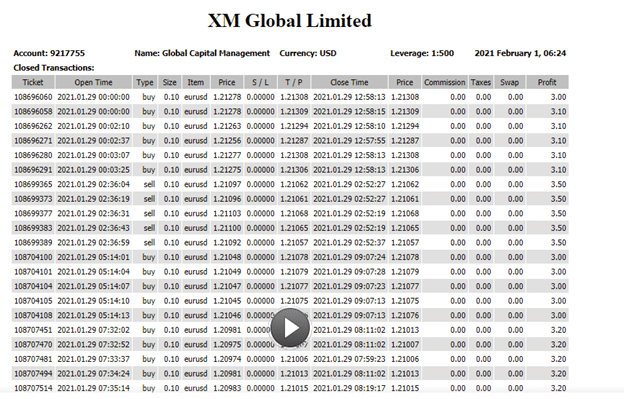Click Account: 9217755 text
The image size is (624, 399).
tap(49, 53)
